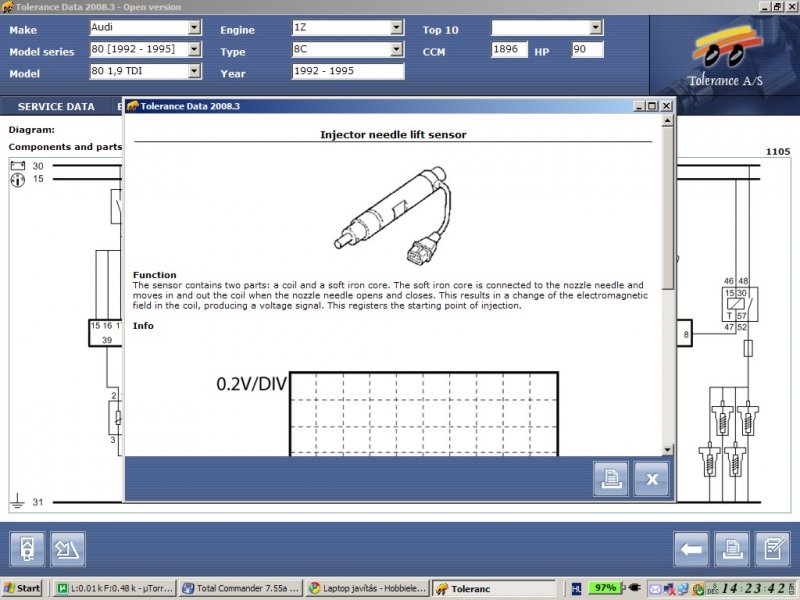Click the Year field 1992 - 1995
The width and height of the screenshot is (800, 600).
[348, 71]
